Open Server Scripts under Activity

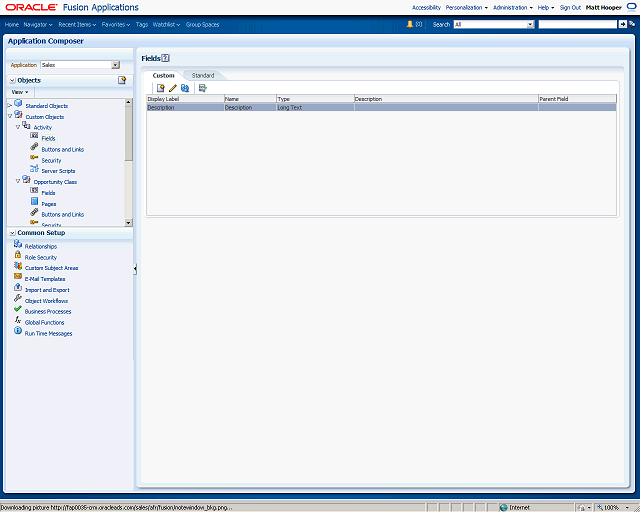pyautogui.click(x=58, y=171)
